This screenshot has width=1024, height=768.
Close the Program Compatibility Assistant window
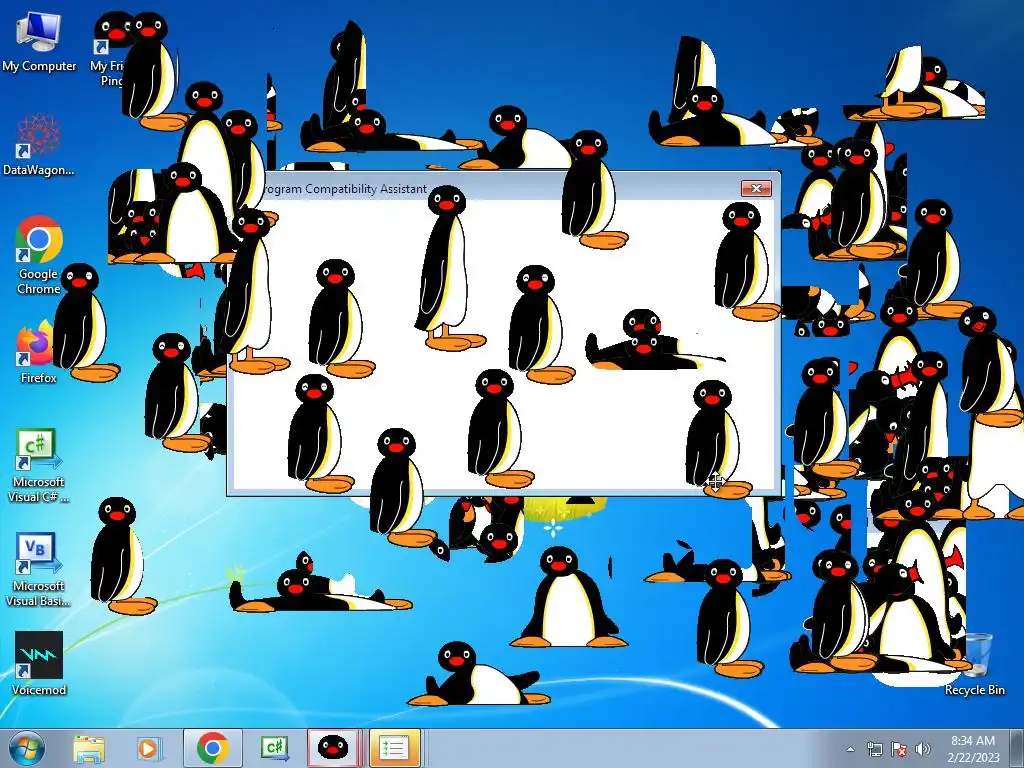tap(756, 188)
